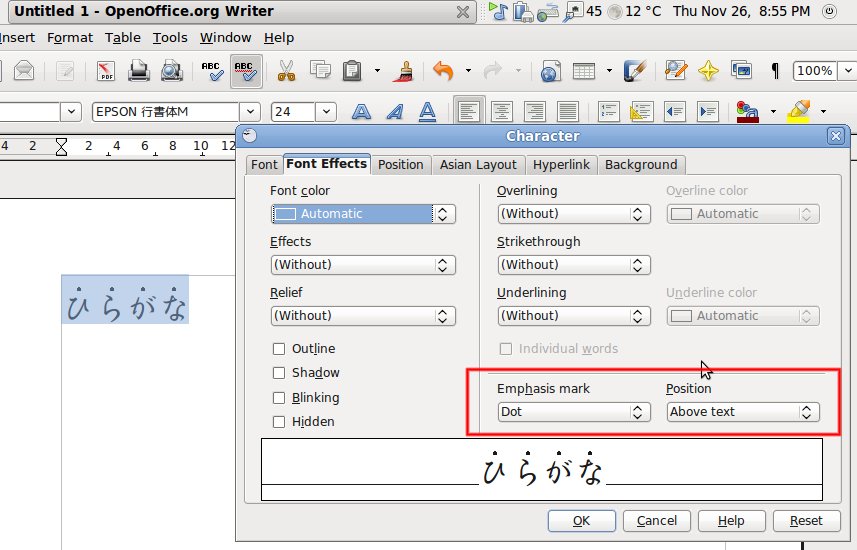
Task: Open the Tools menu
Action: [x=170, y=38]
